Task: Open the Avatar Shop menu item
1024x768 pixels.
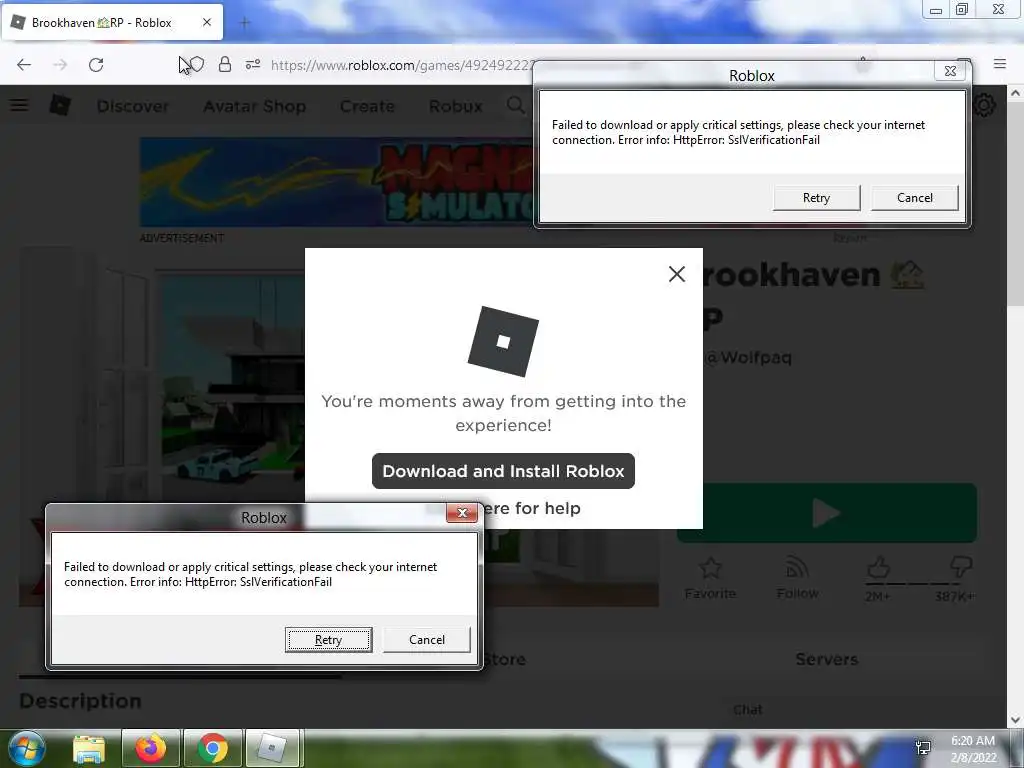Action: click(254, 106)
